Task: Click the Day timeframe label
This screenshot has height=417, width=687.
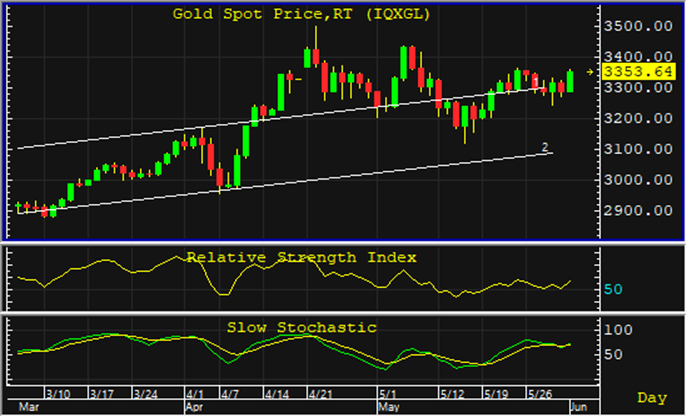Action: coord(652,398)
